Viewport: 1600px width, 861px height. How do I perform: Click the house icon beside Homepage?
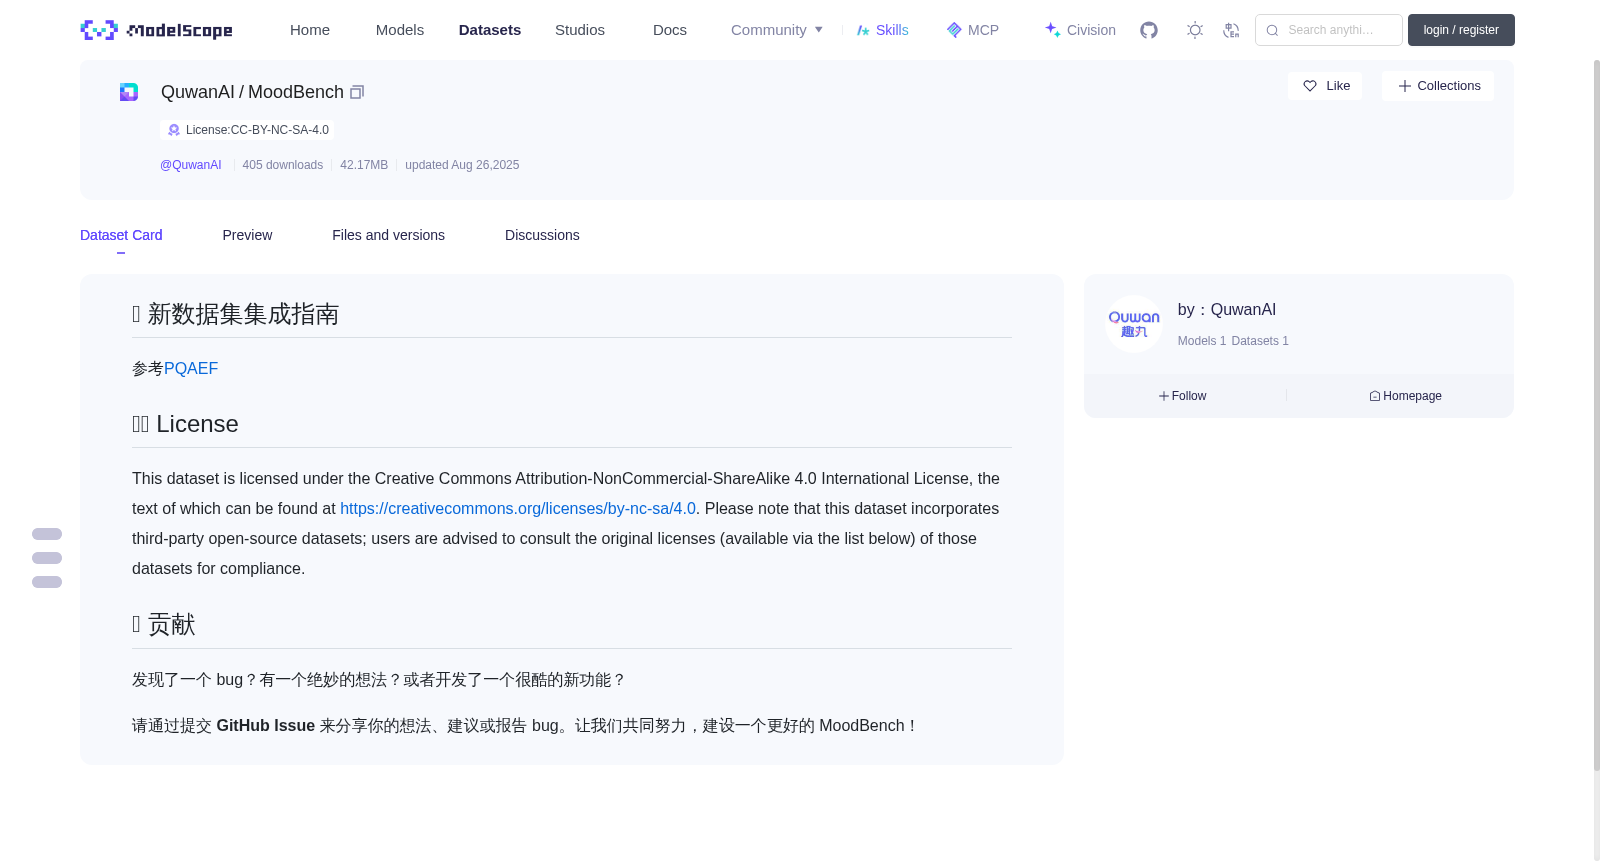tap(1375, 396)
